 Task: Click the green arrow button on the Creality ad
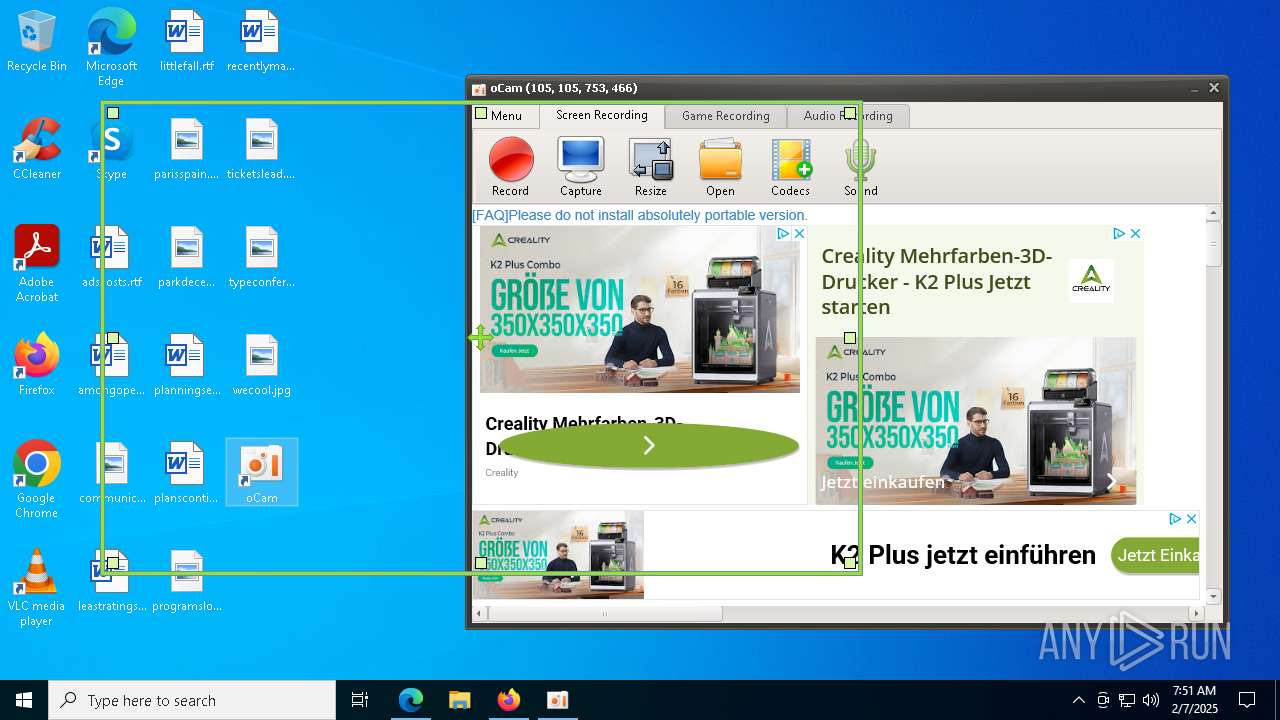tap(648, 446)
